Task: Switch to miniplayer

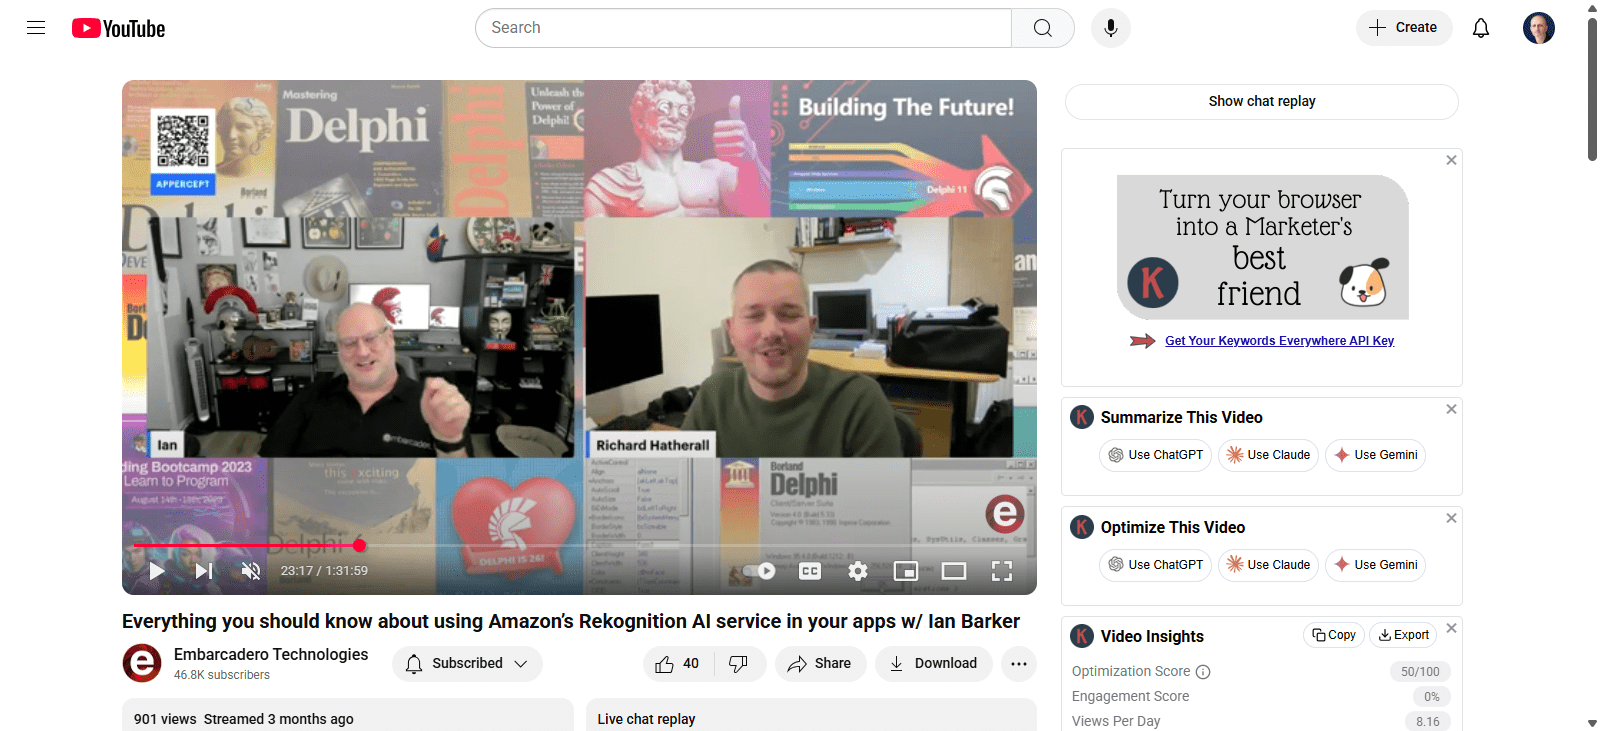Action: pyautogui.click(x=906, y=571)
